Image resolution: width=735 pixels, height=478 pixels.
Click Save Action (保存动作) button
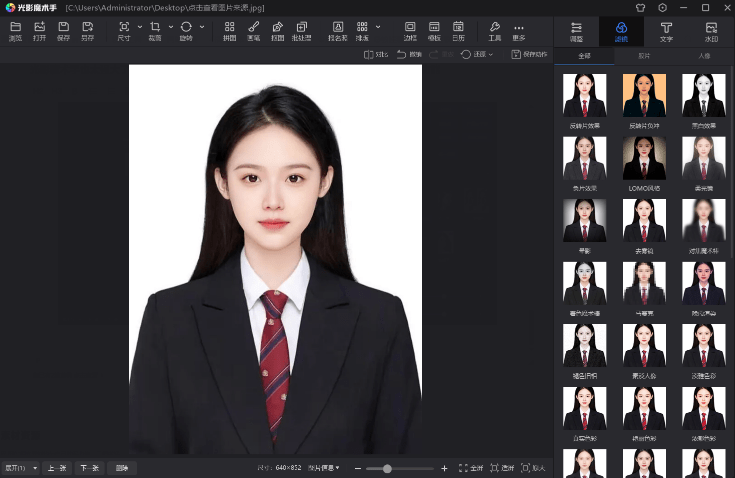pos(530,54)
